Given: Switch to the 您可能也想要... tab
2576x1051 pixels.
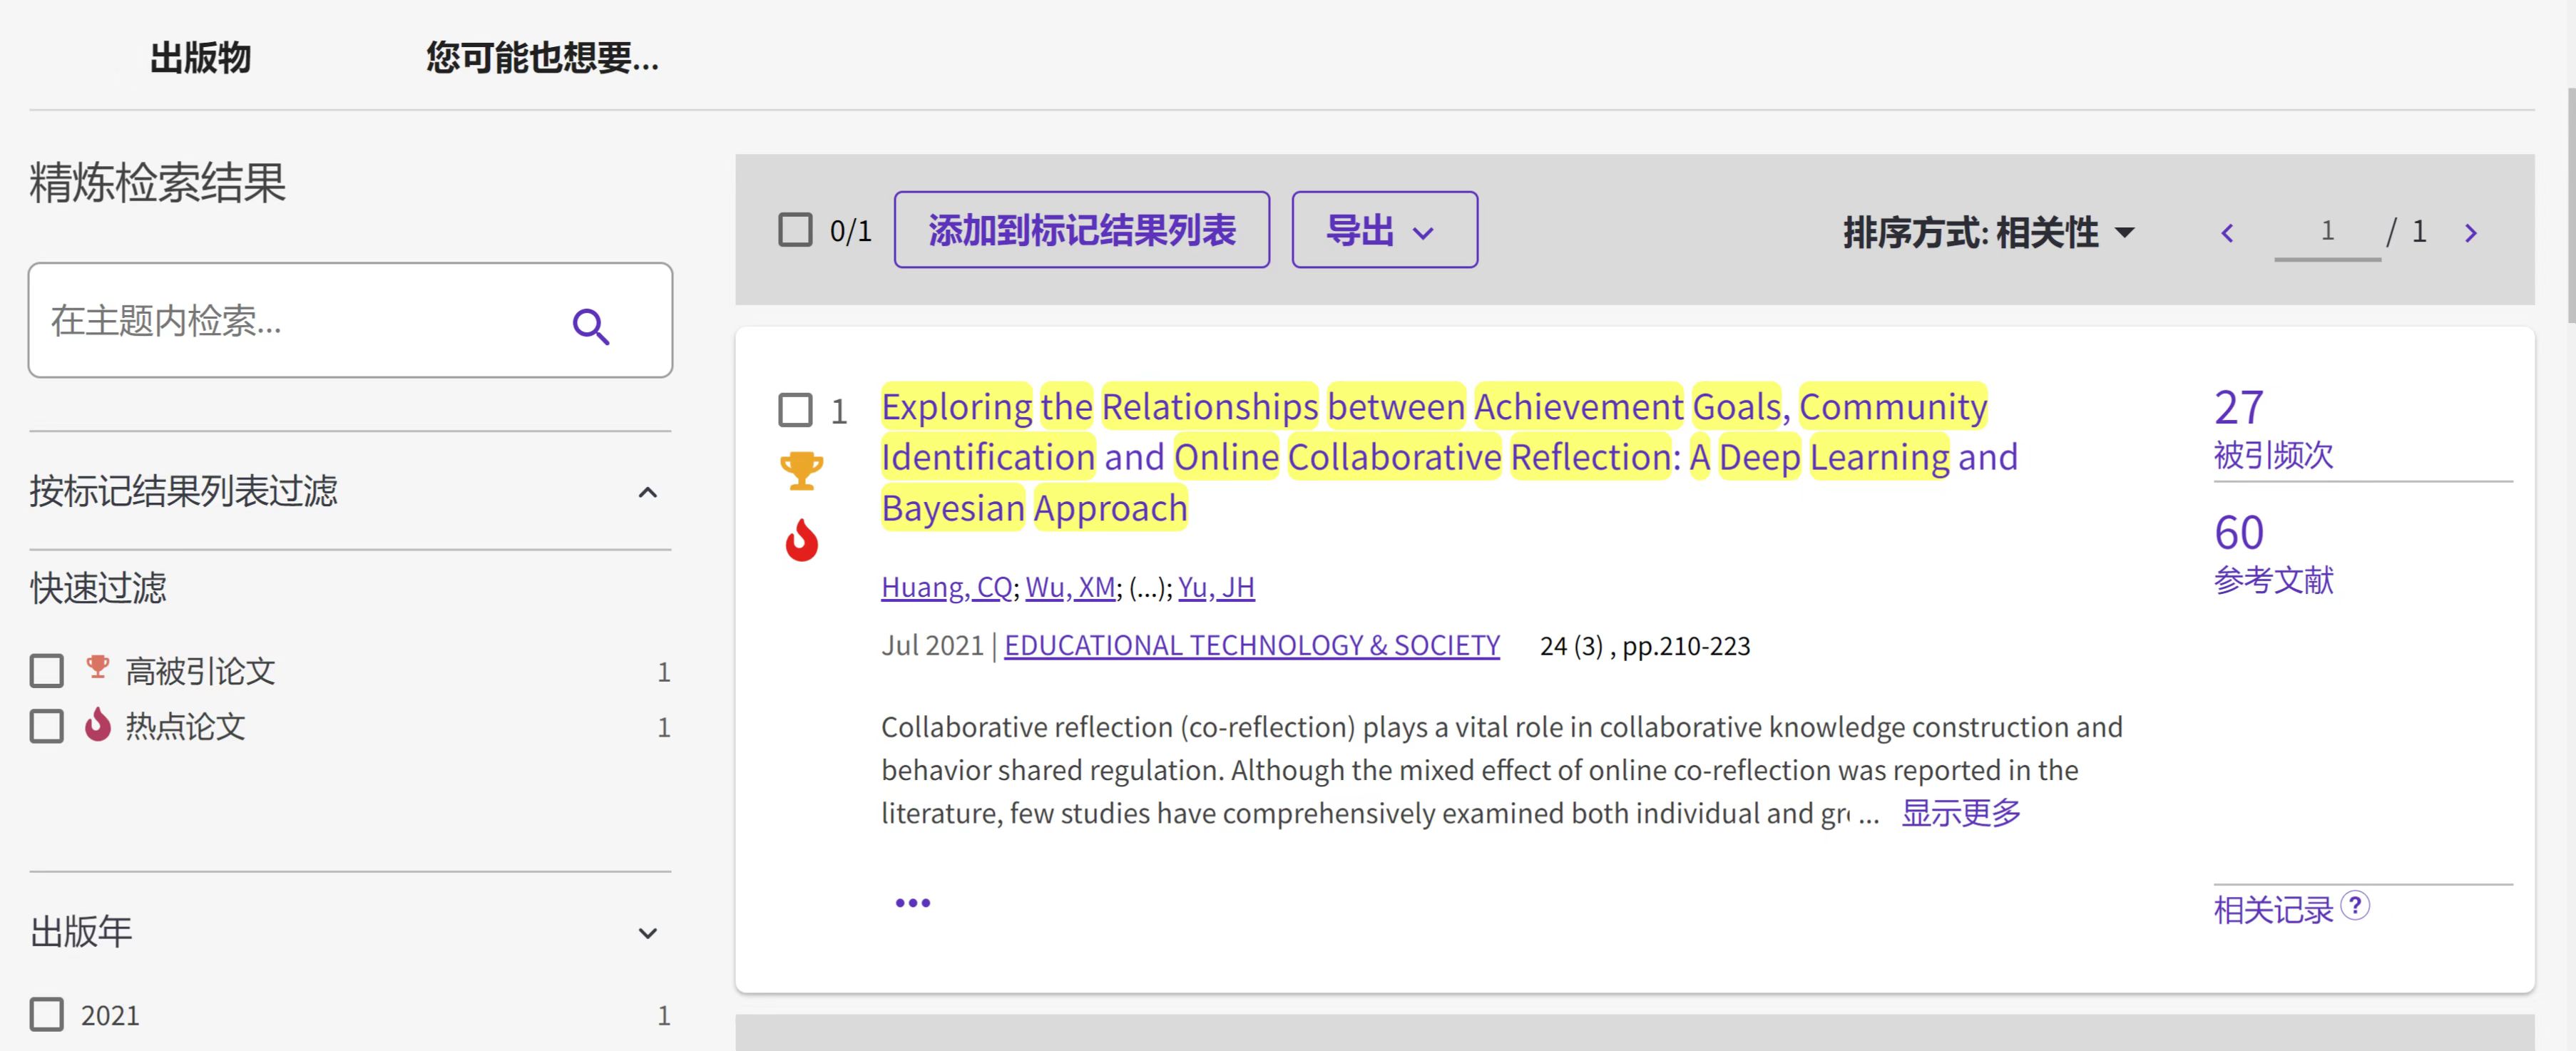Looking at the screenshot, I should click(x=542, y=58).
